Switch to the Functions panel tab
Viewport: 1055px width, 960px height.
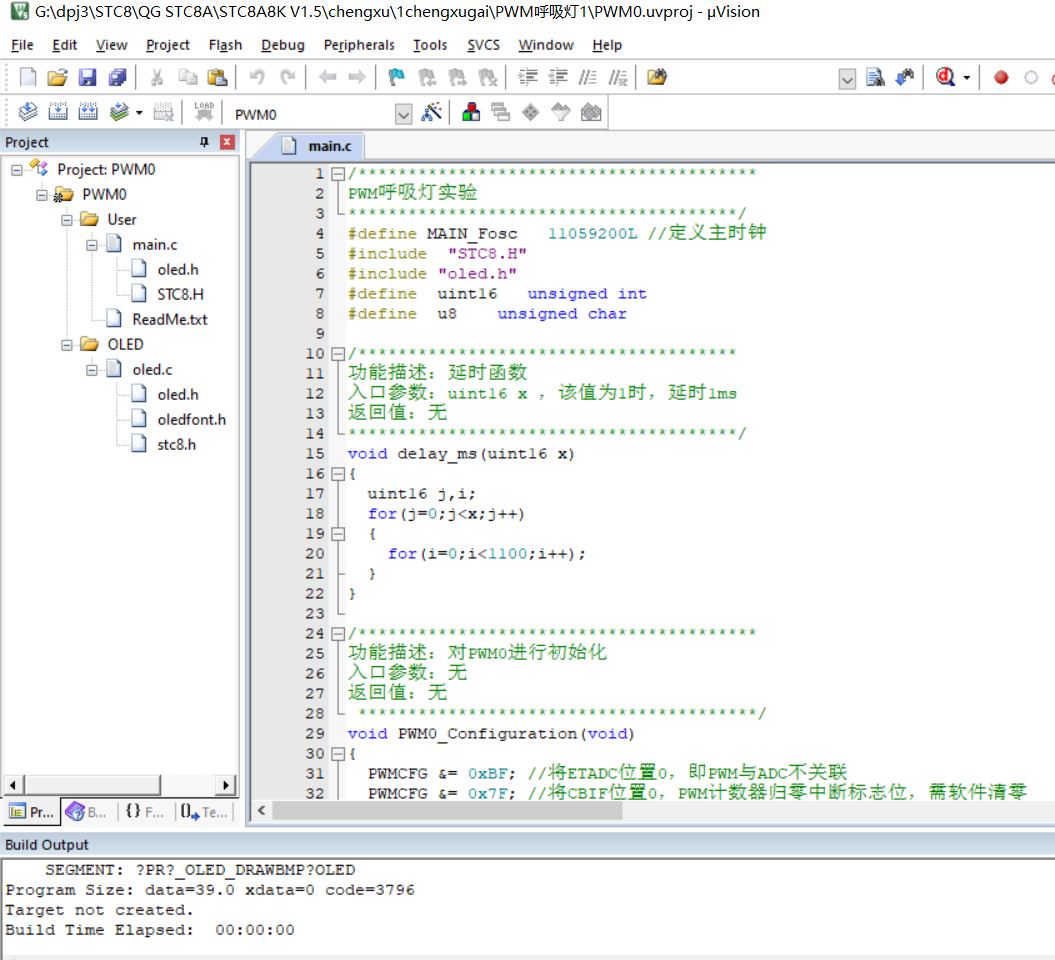click(x=145, y=812)
